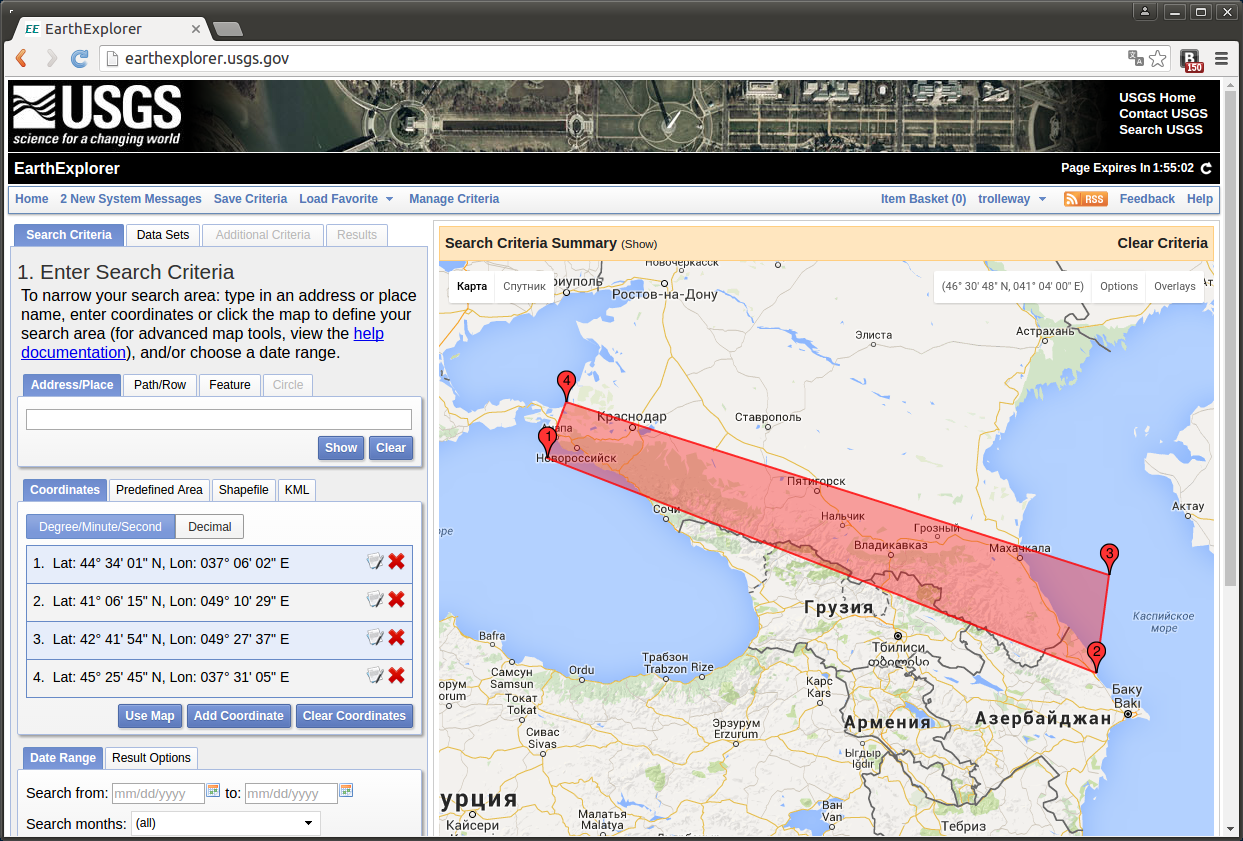Screen dimensions: 1243x841
Task: Open the RSS feed icon
Action: click(x=1085, y=199)
